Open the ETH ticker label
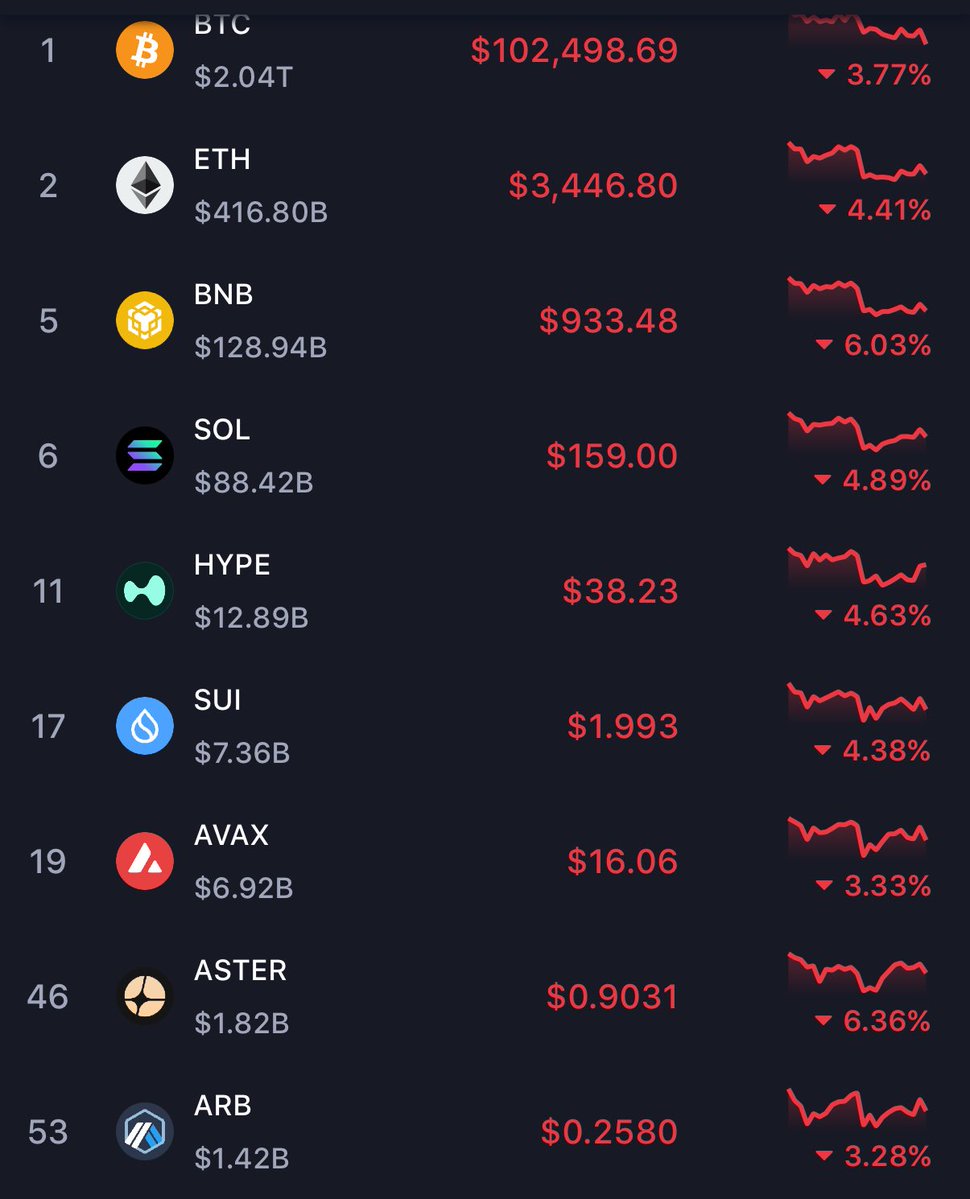The image size is (970, 1199). point(222,160)
